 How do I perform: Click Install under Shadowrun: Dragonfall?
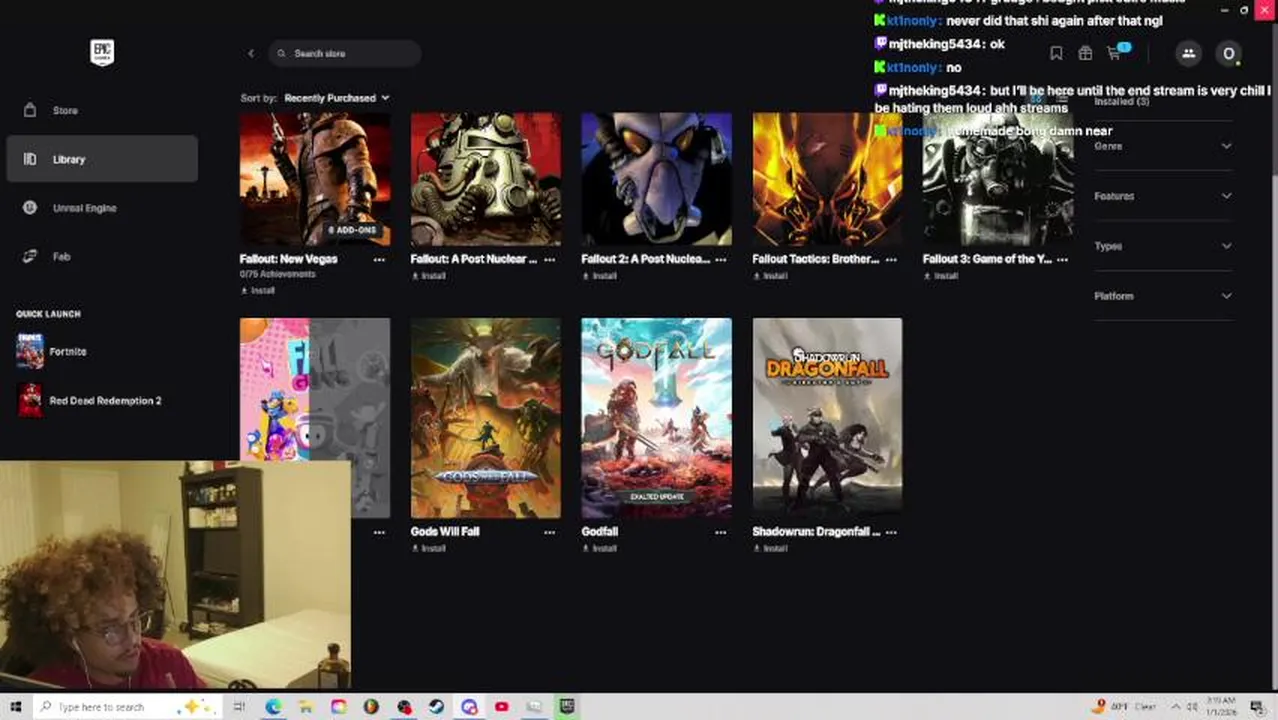(771, 549)
